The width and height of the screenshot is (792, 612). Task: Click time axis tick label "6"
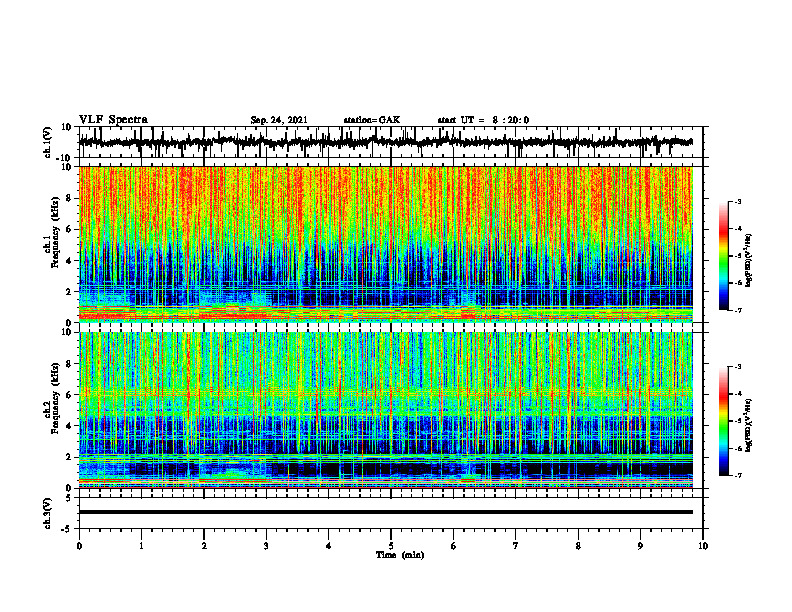tap(454, 546)
